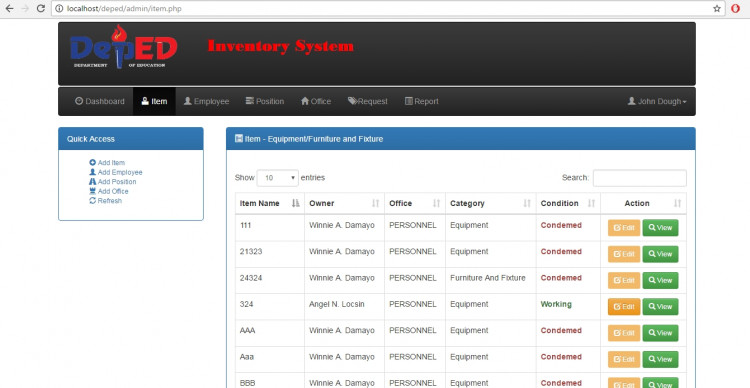750x388 pixels.
Task: Click the Opera extension icon
Action: click(x=735, y=8)
